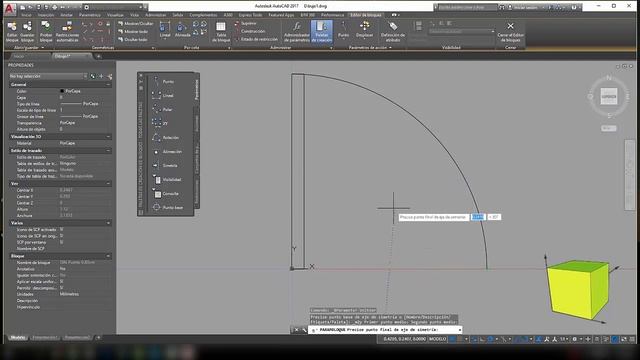Collapse the Bloque properties section
Viewport: 640px width, 360px height.
[108, 256]
